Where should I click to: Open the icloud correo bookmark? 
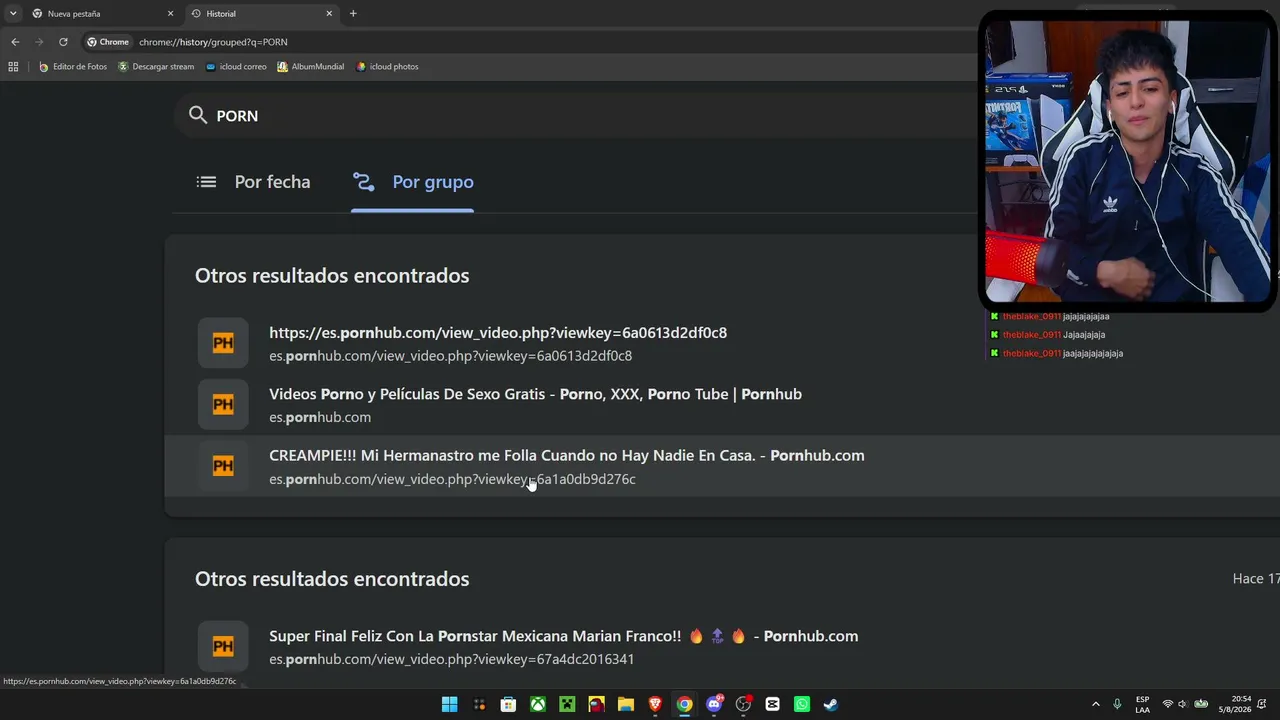pyautogui.click(x=236, y=67)
